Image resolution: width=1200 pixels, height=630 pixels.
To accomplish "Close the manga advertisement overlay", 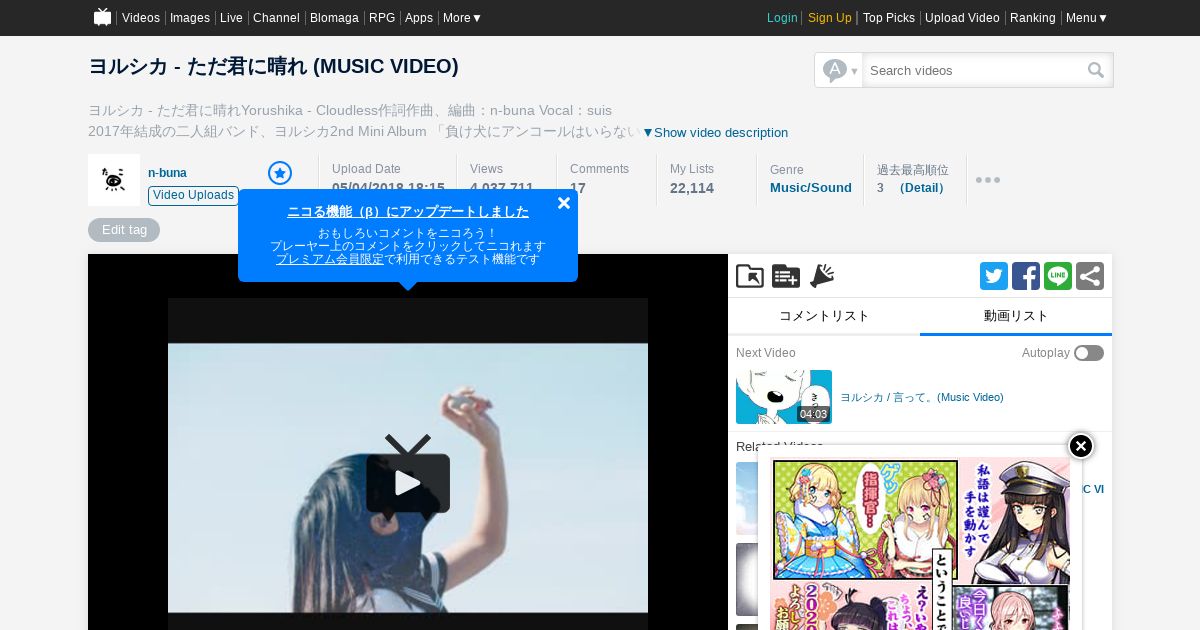I will tap(1081, 446).
